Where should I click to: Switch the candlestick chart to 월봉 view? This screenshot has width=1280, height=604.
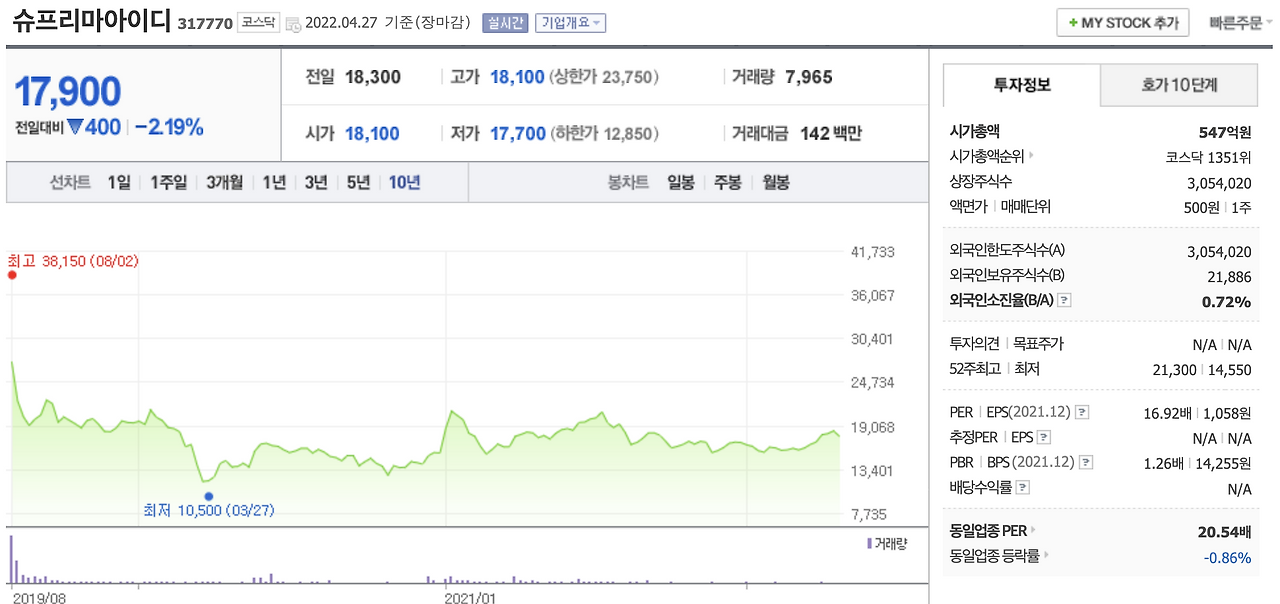(x=772, y=182)
